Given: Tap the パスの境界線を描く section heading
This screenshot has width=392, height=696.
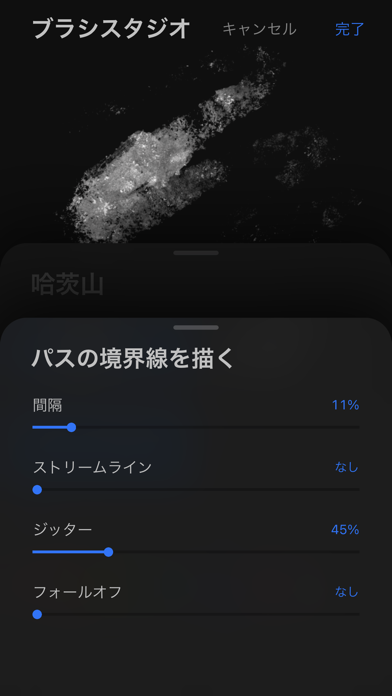Looking at the screenshot, I should [x=133, y=359].
